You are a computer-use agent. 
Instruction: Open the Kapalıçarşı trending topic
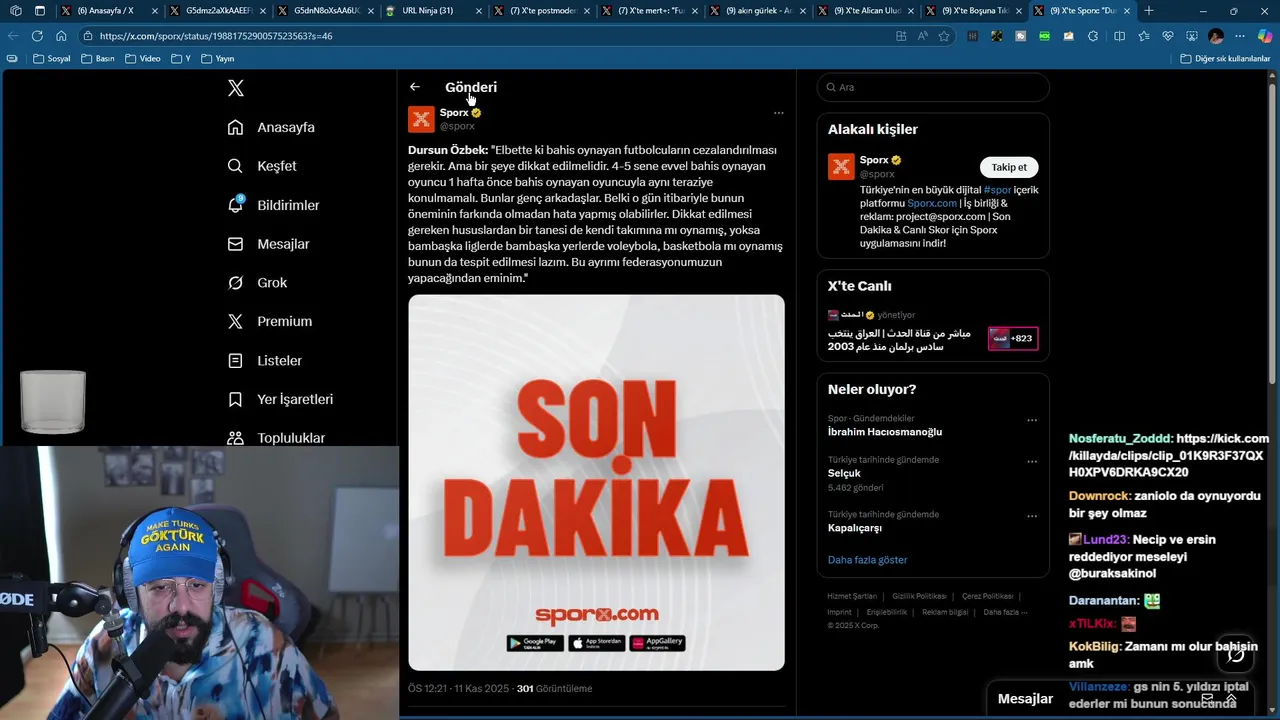pyautogui.click(x=855, y=528)
